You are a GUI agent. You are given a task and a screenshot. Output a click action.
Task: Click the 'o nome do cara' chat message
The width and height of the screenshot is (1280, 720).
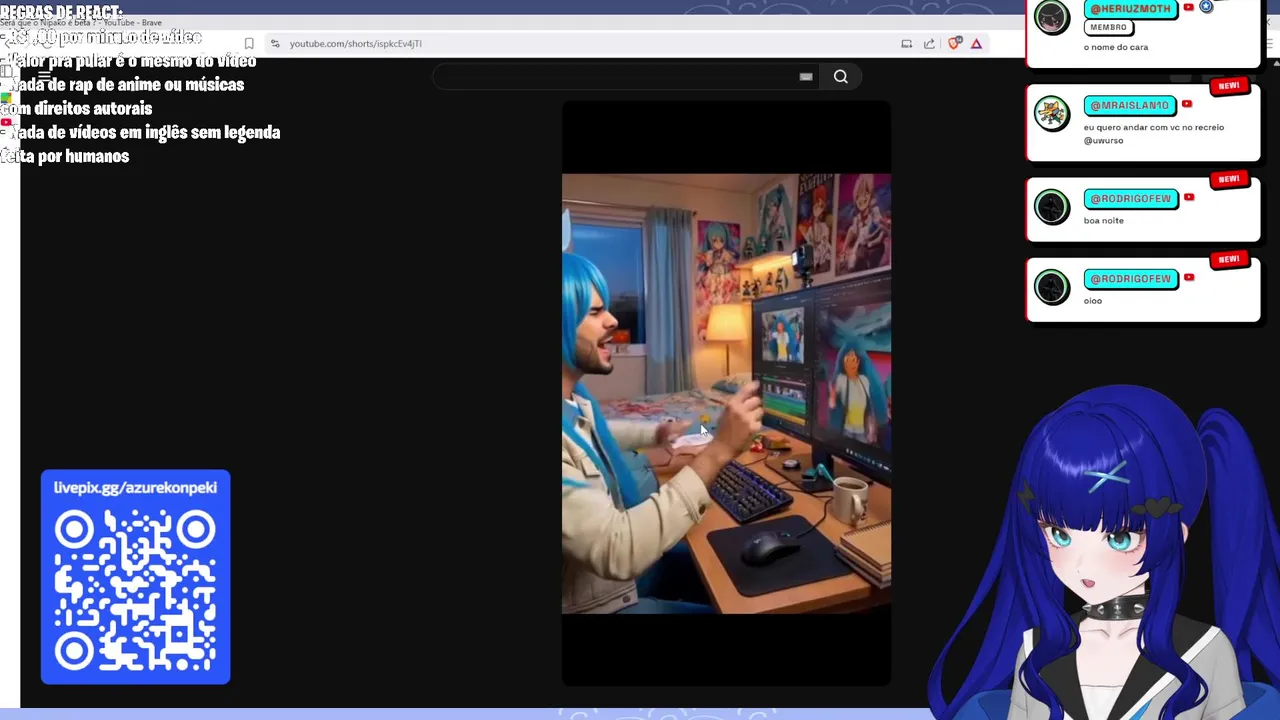[1116, 47]
